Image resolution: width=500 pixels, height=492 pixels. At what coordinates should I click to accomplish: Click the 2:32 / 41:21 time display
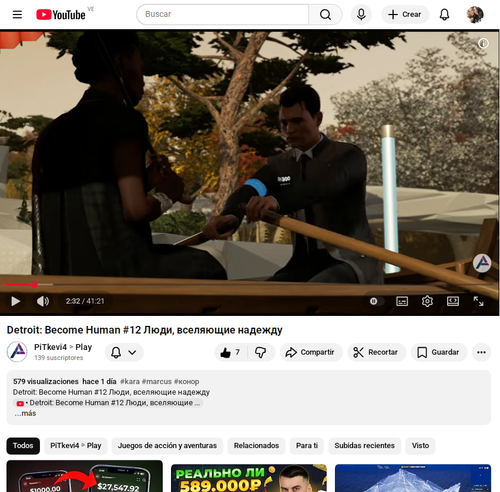(85, 301)
